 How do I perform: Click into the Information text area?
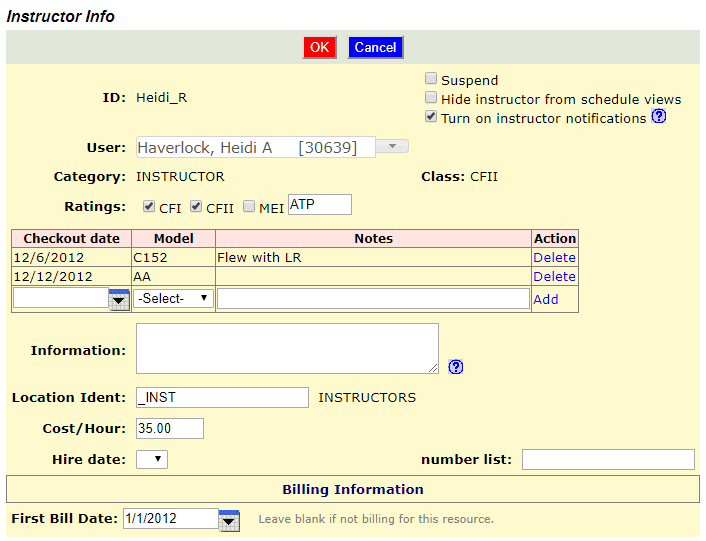[x=287, y=348]
